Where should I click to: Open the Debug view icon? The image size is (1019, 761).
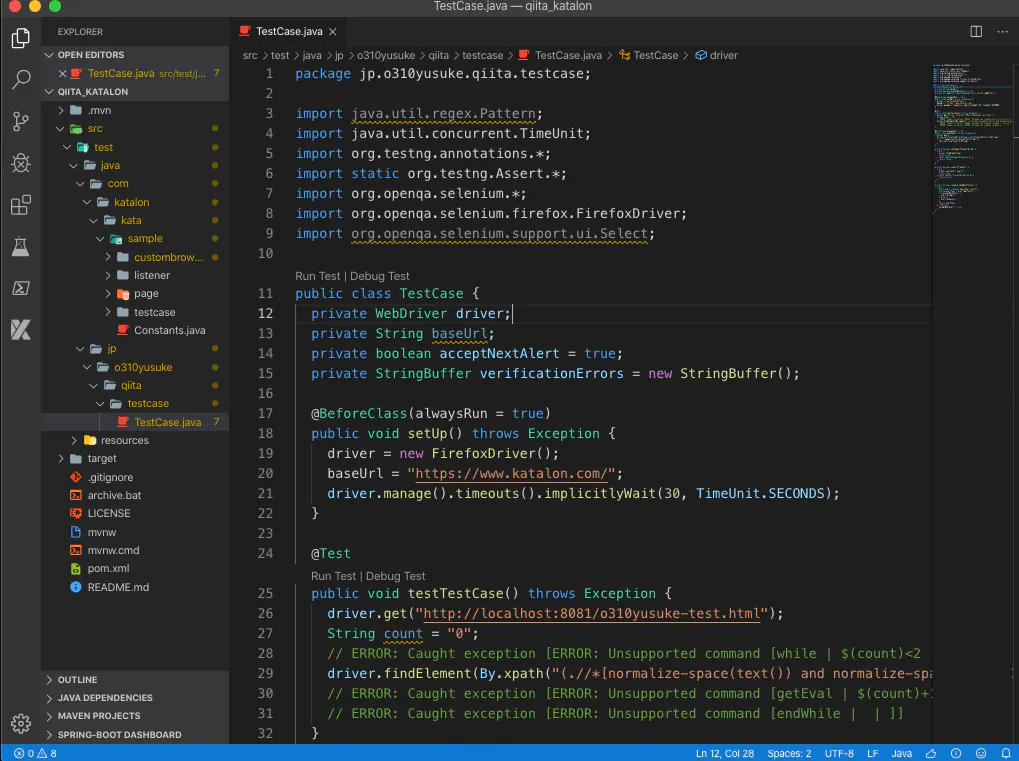click(20, 163)
